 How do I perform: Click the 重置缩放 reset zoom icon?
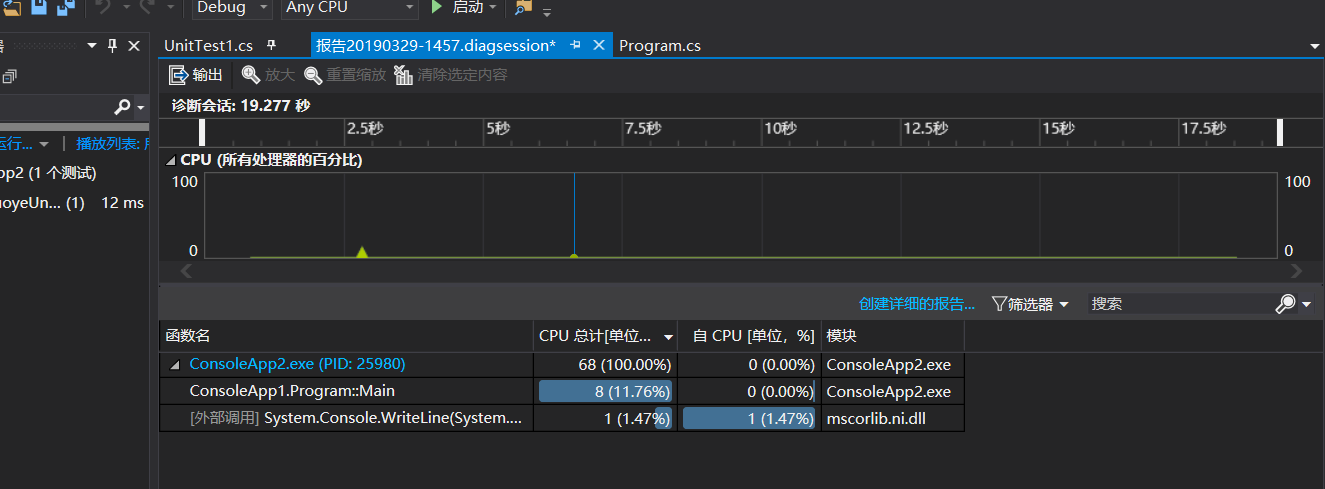(x=313, y=75)
